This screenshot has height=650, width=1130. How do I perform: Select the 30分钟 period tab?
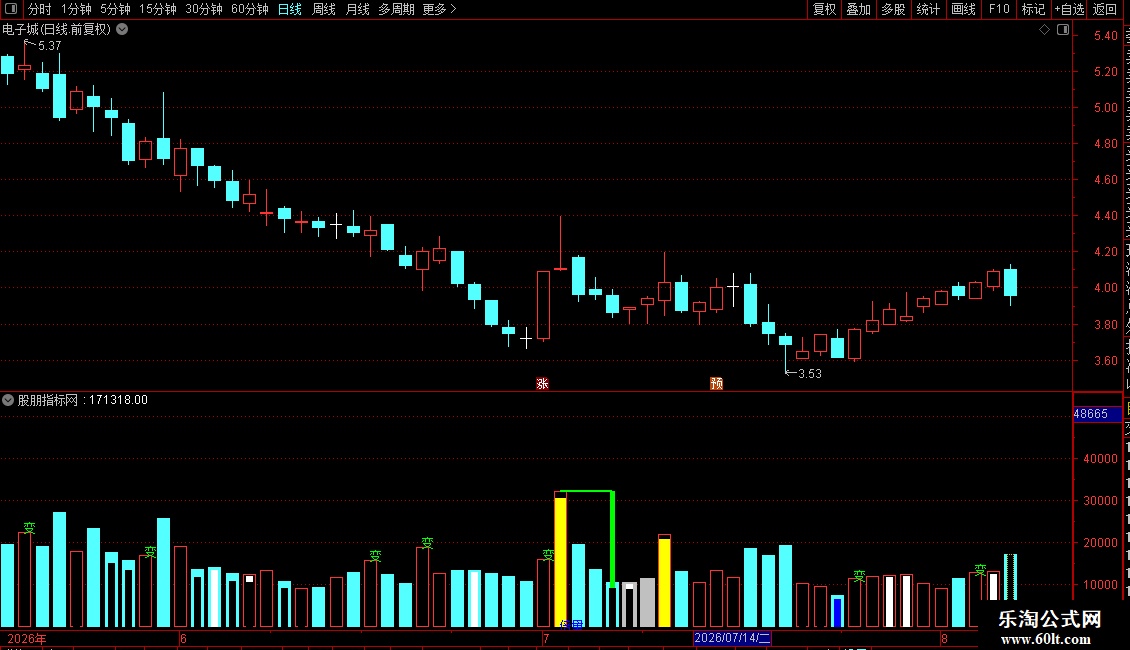[x=204, y=9]
